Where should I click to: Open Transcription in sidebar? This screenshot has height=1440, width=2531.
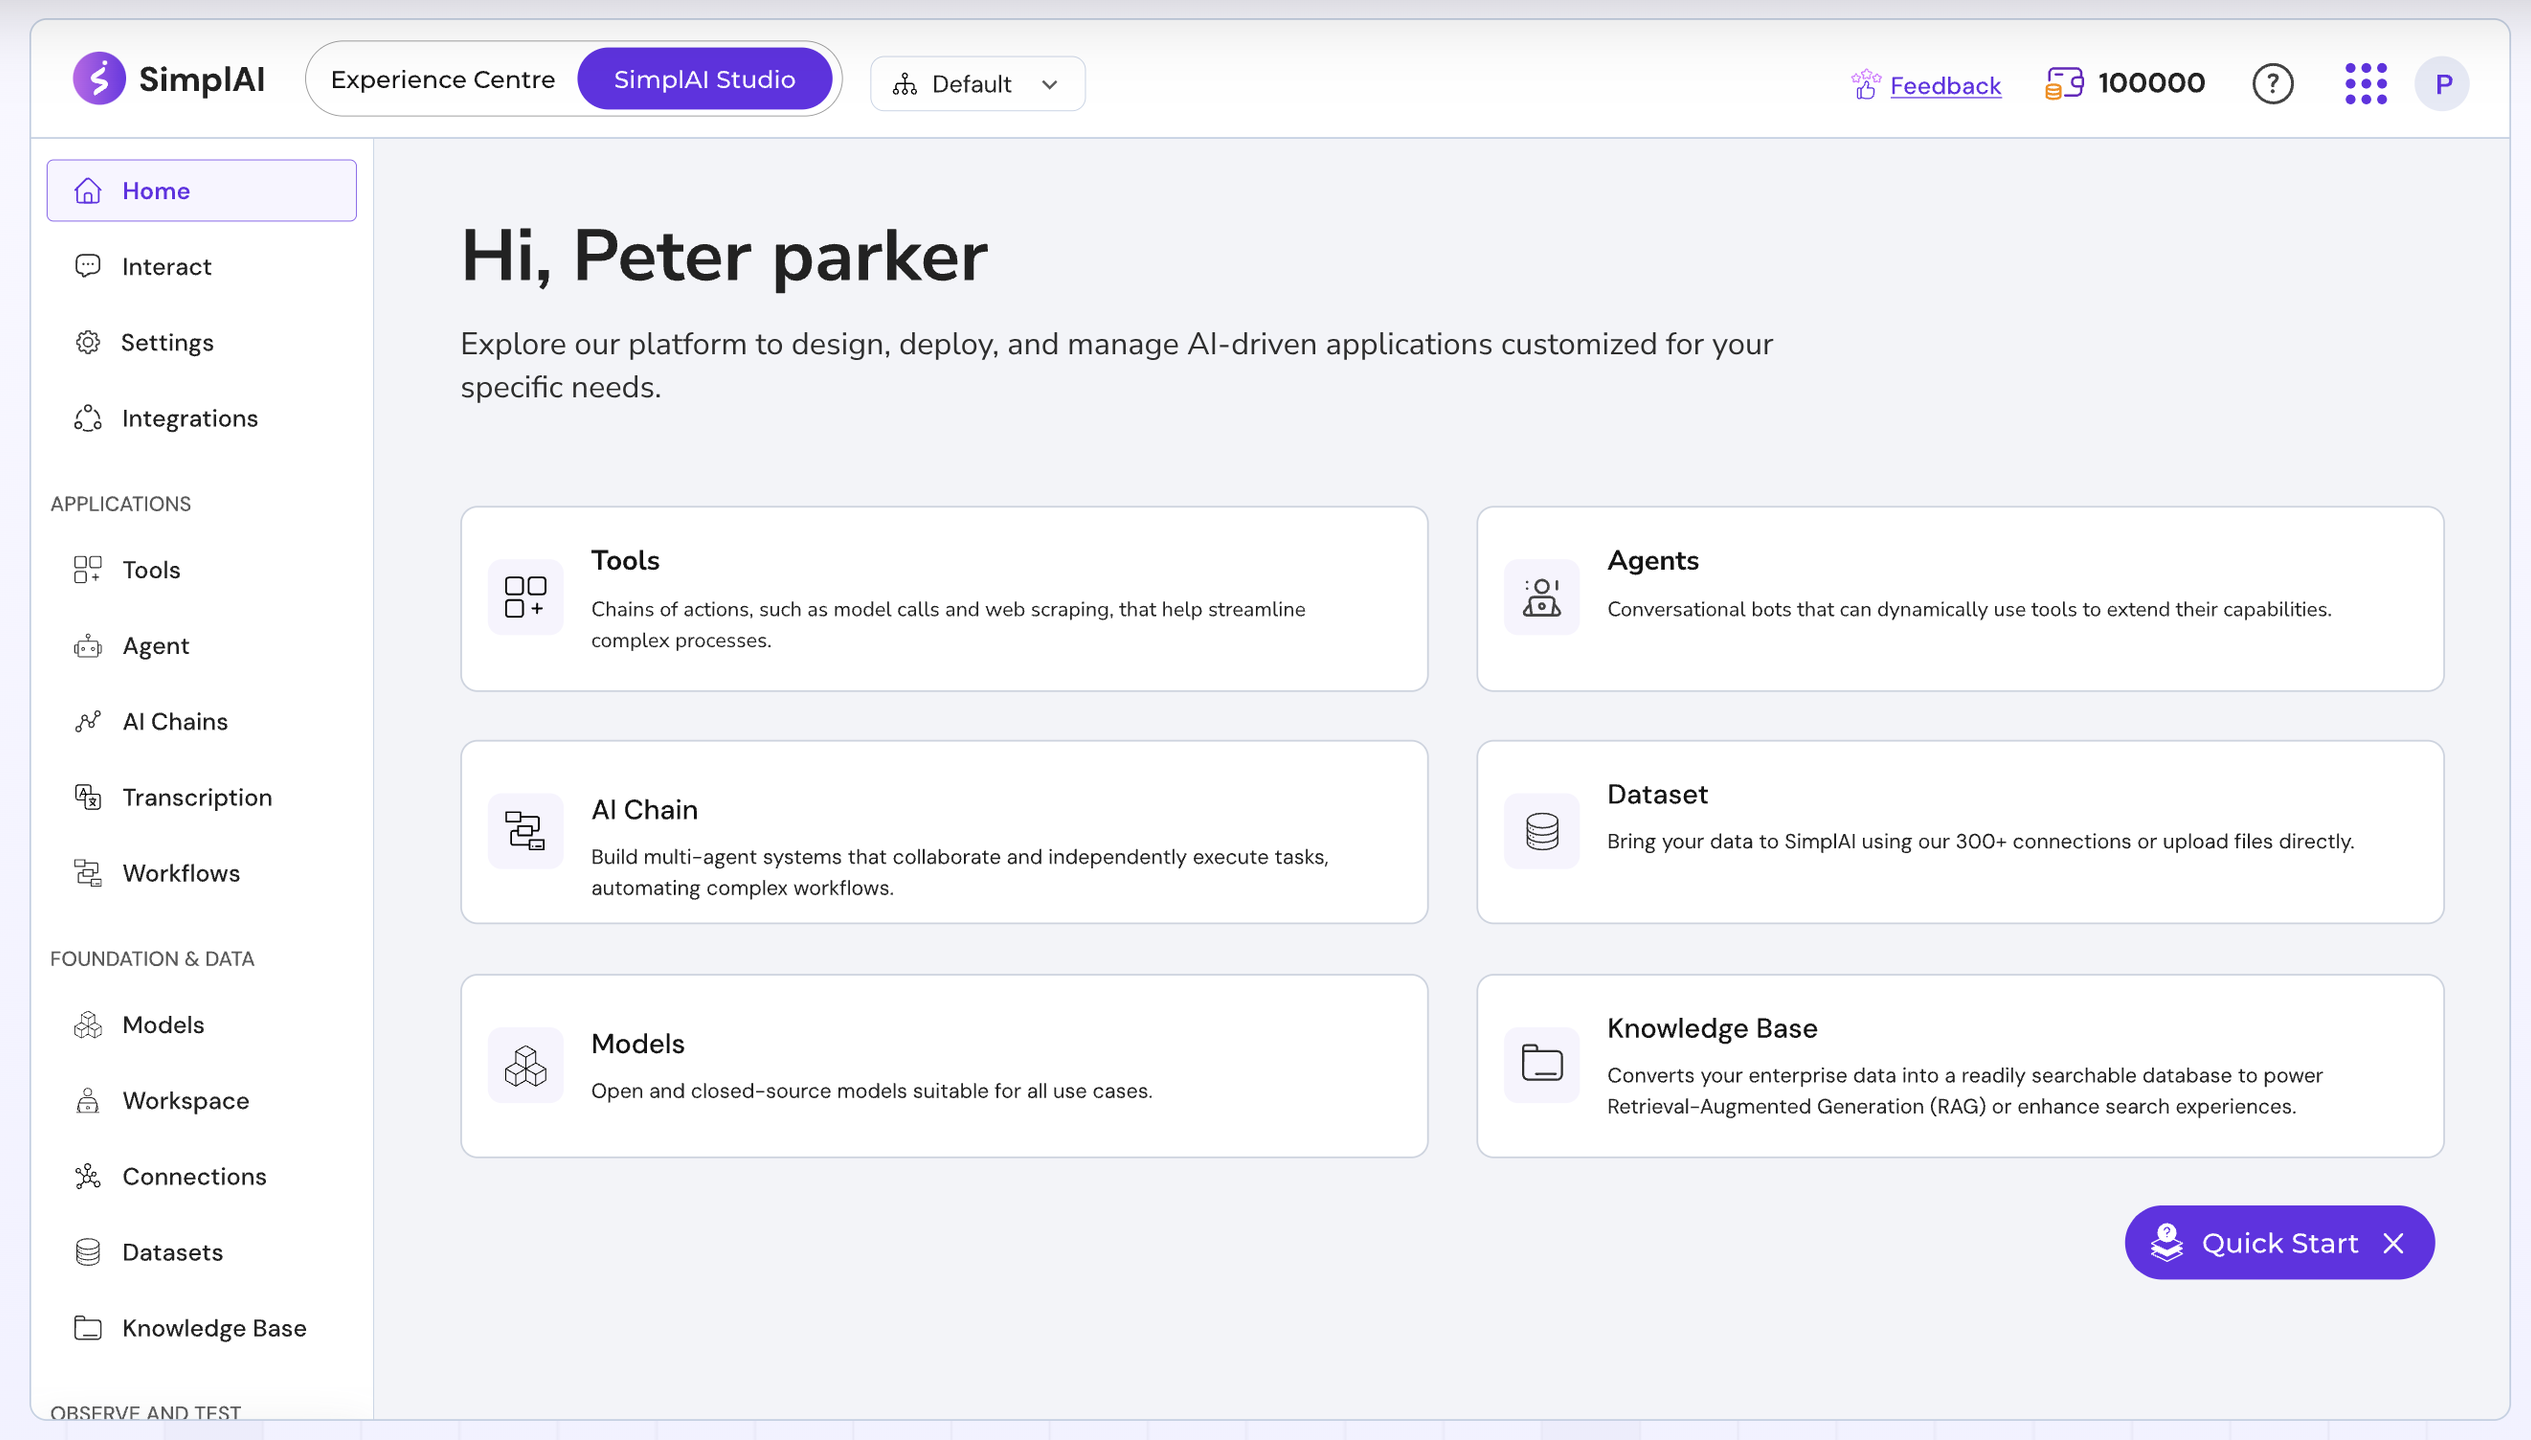click(196, 797)
